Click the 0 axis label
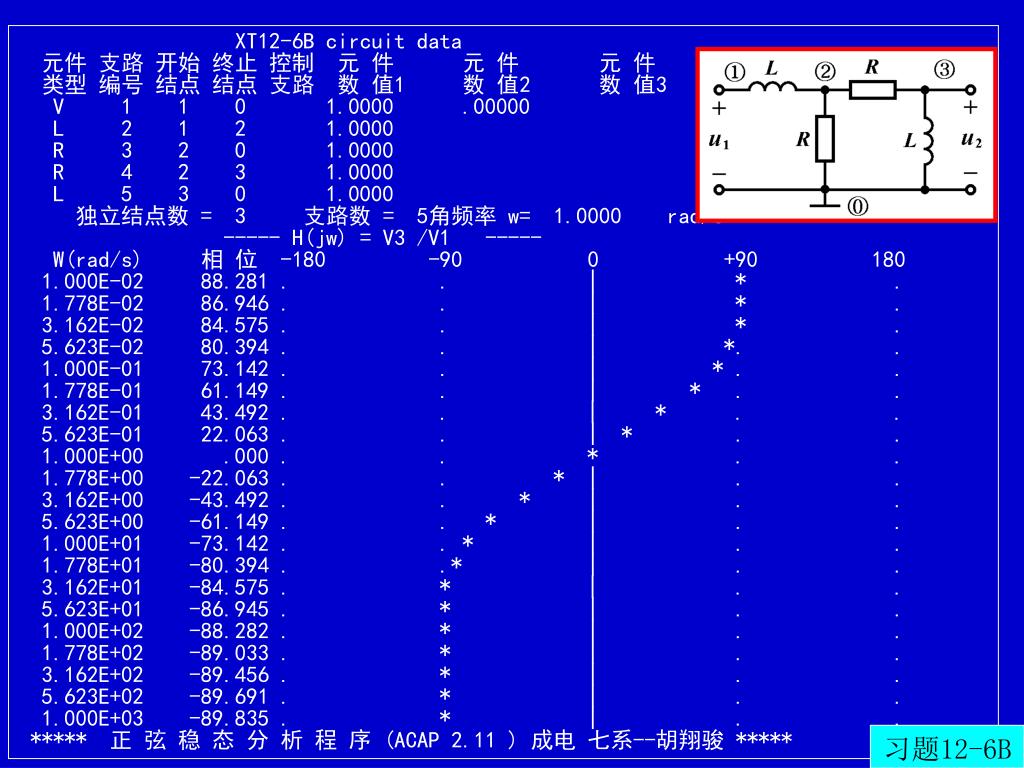The height and width of the screenshot is (768, 1024). (592, 260)
